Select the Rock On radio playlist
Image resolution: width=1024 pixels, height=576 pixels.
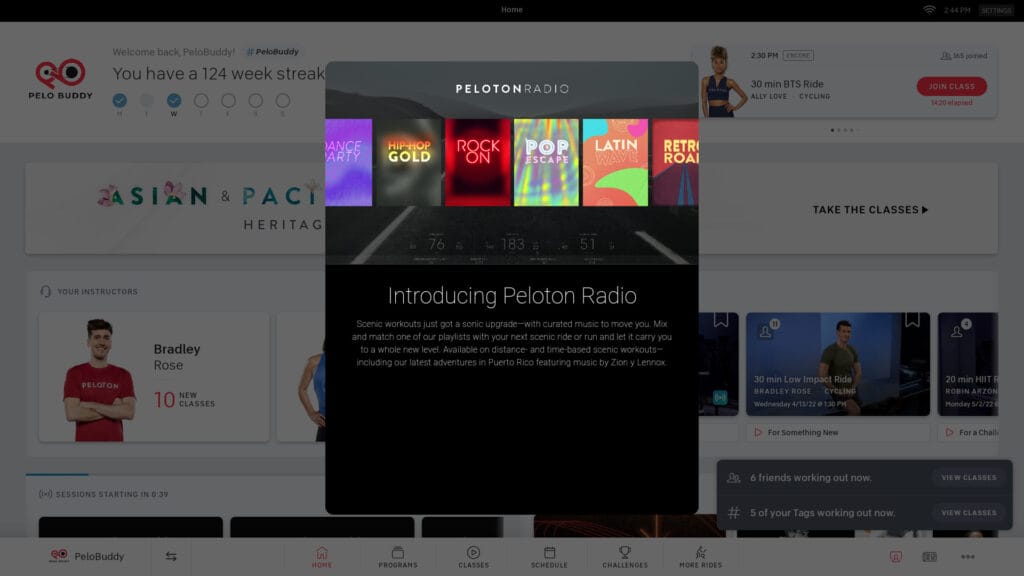click(478, 162)
